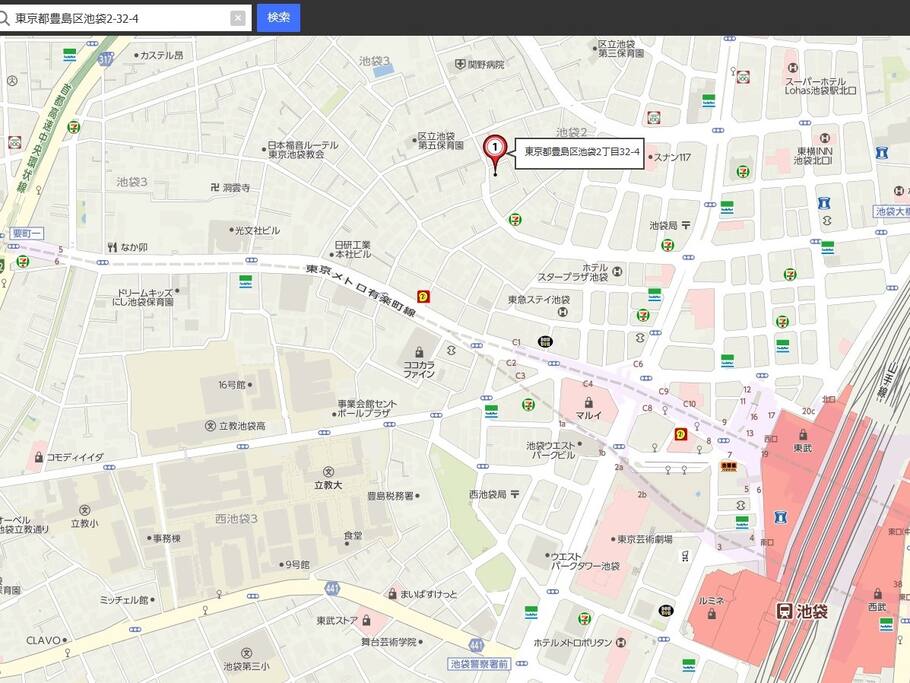Click the parking icon beside 東京メトロ有楽町線 label
This screenshot has width=910, height=683.
424,297
